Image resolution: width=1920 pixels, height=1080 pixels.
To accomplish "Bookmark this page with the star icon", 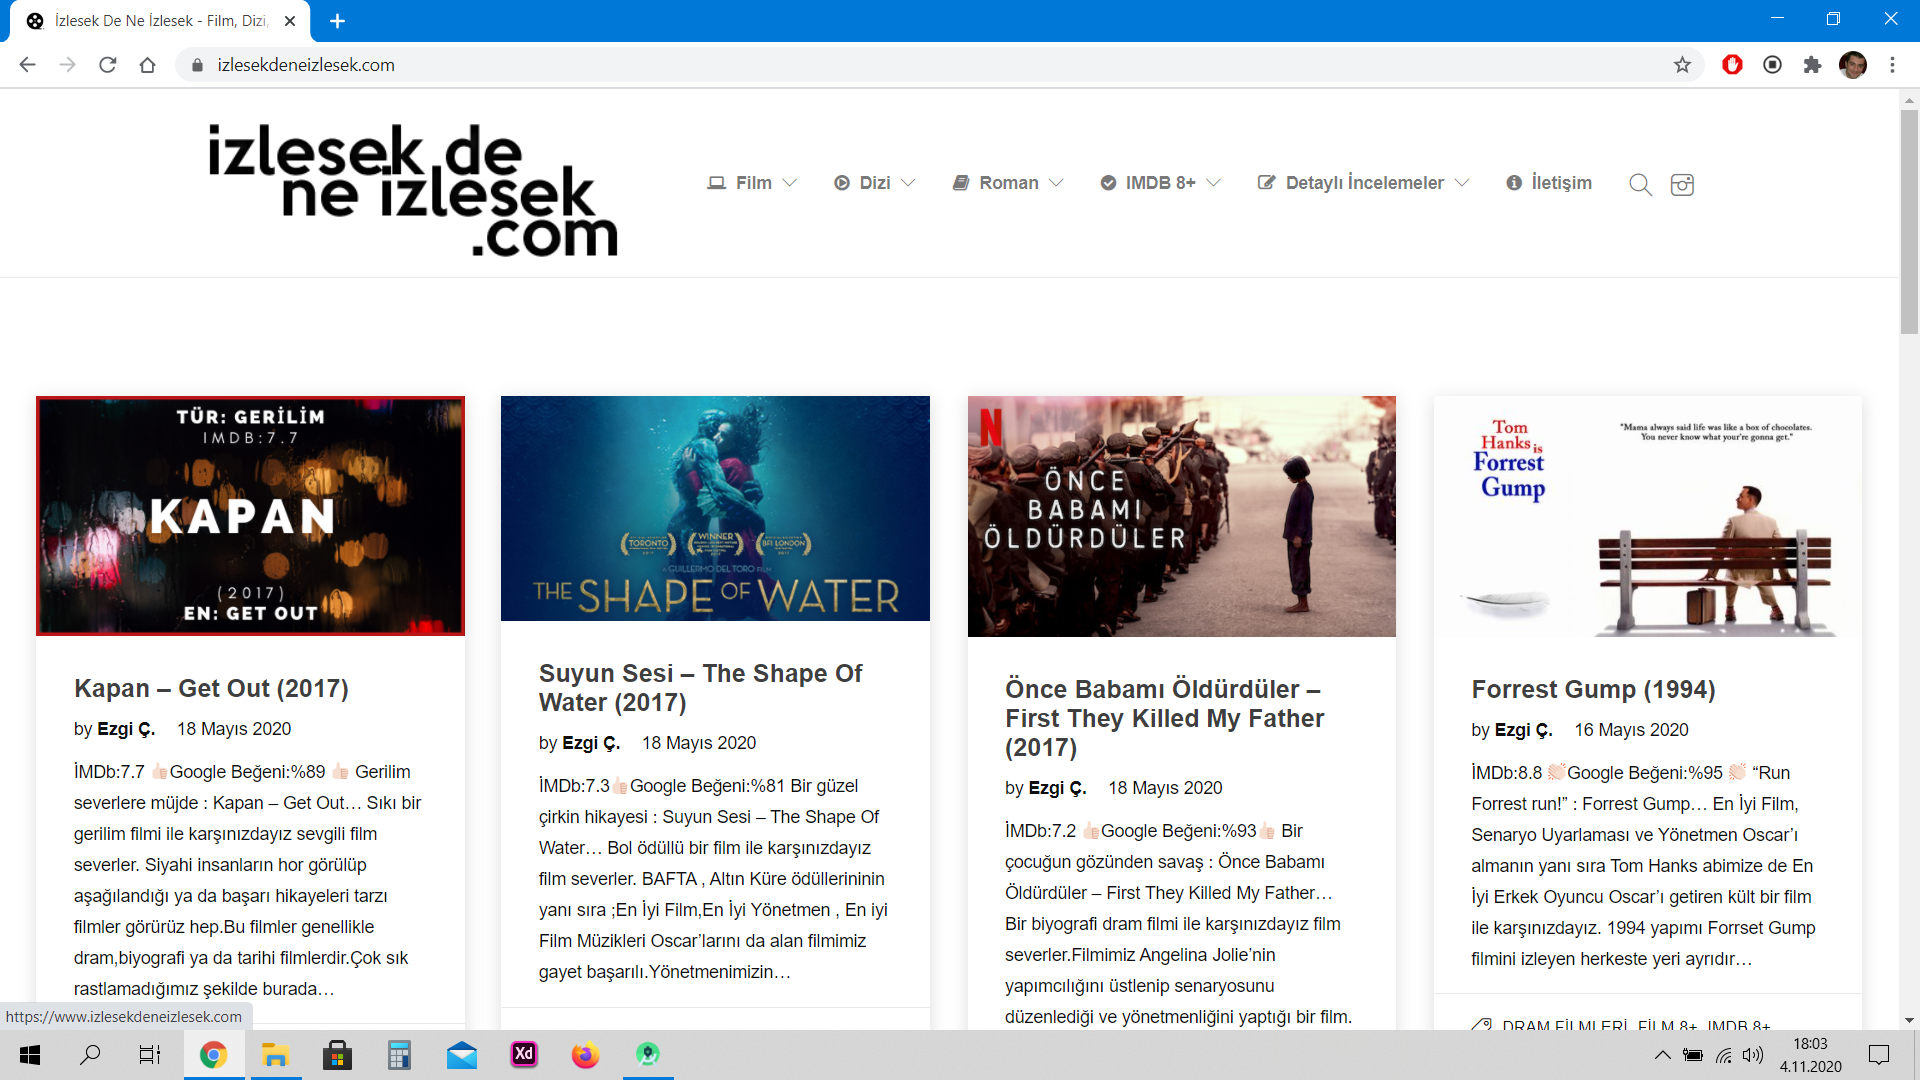I will pyautogui.click(x=1682, y=65).
